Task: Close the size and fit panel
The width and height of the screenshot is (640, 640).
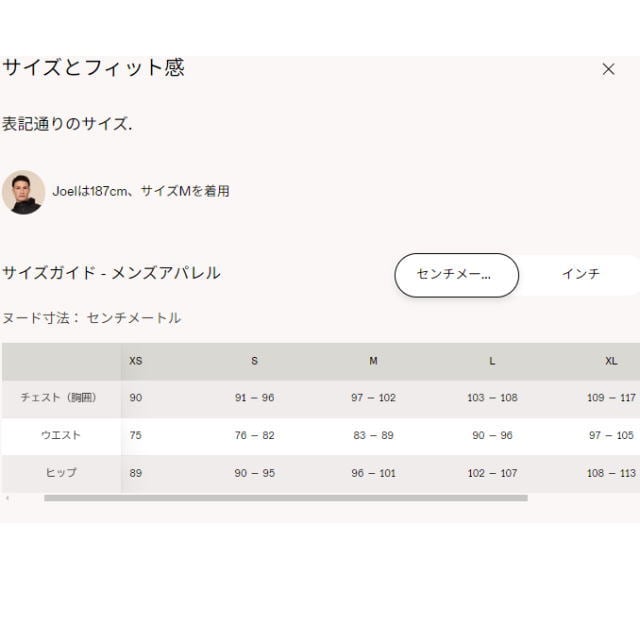Action: [608, 69]
